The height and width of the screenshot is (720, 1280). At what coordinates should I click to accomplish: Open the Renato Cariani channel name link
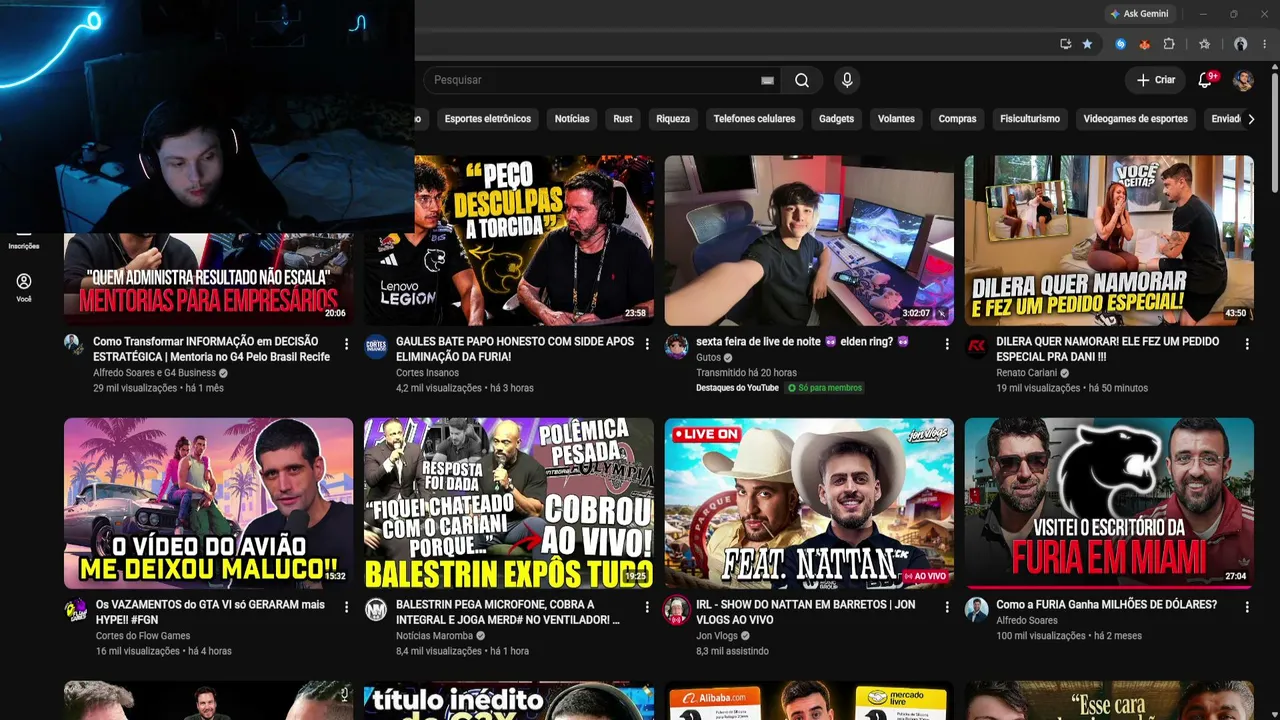tap(1026, 373)
